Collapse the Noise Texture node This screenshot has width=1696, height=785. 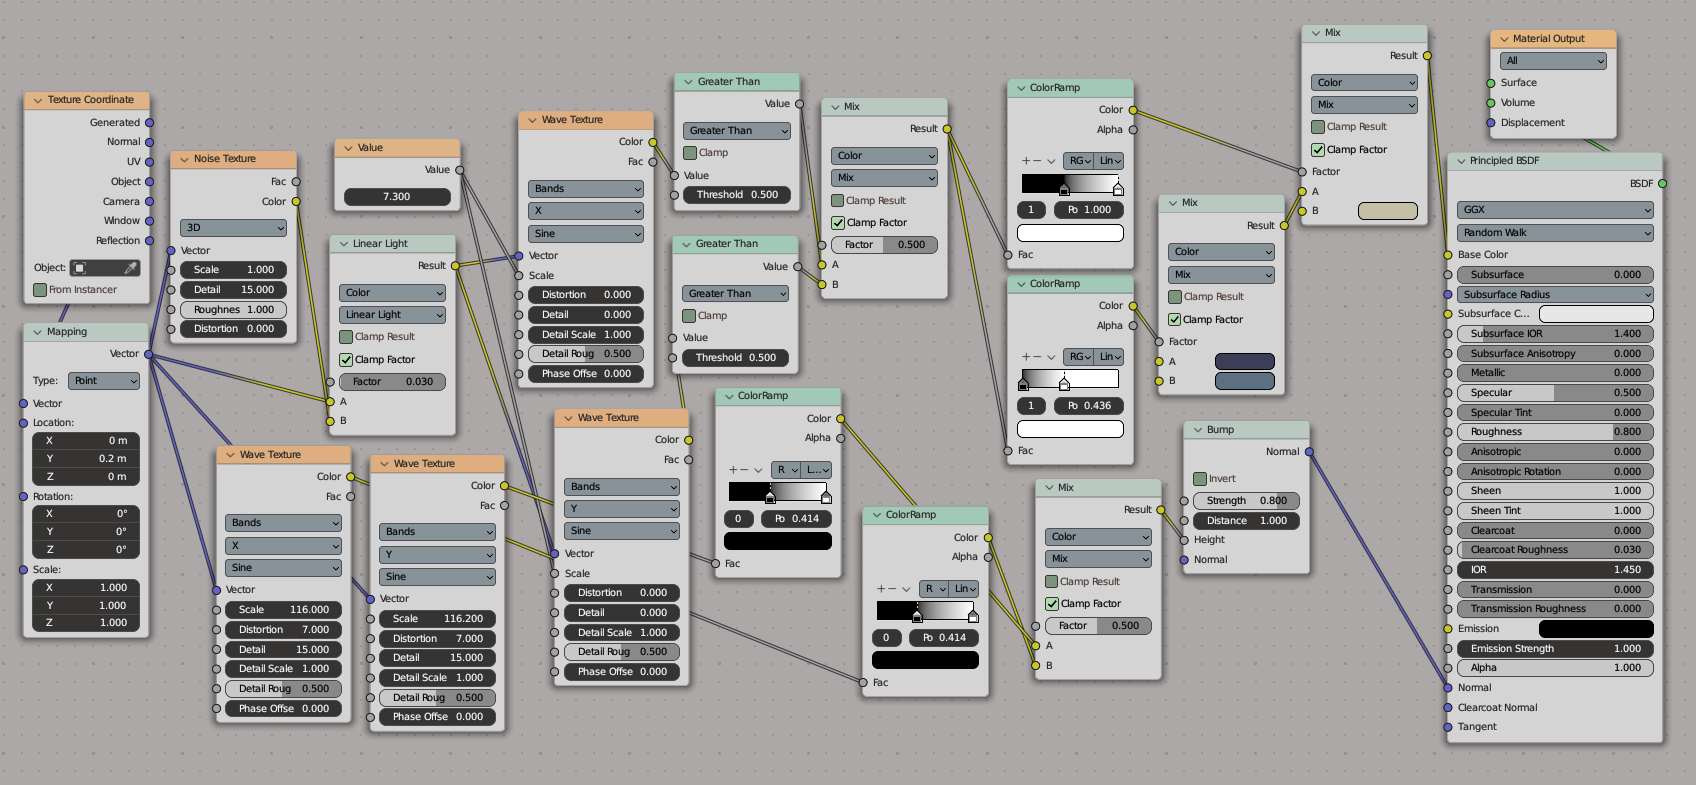(184, 159)
